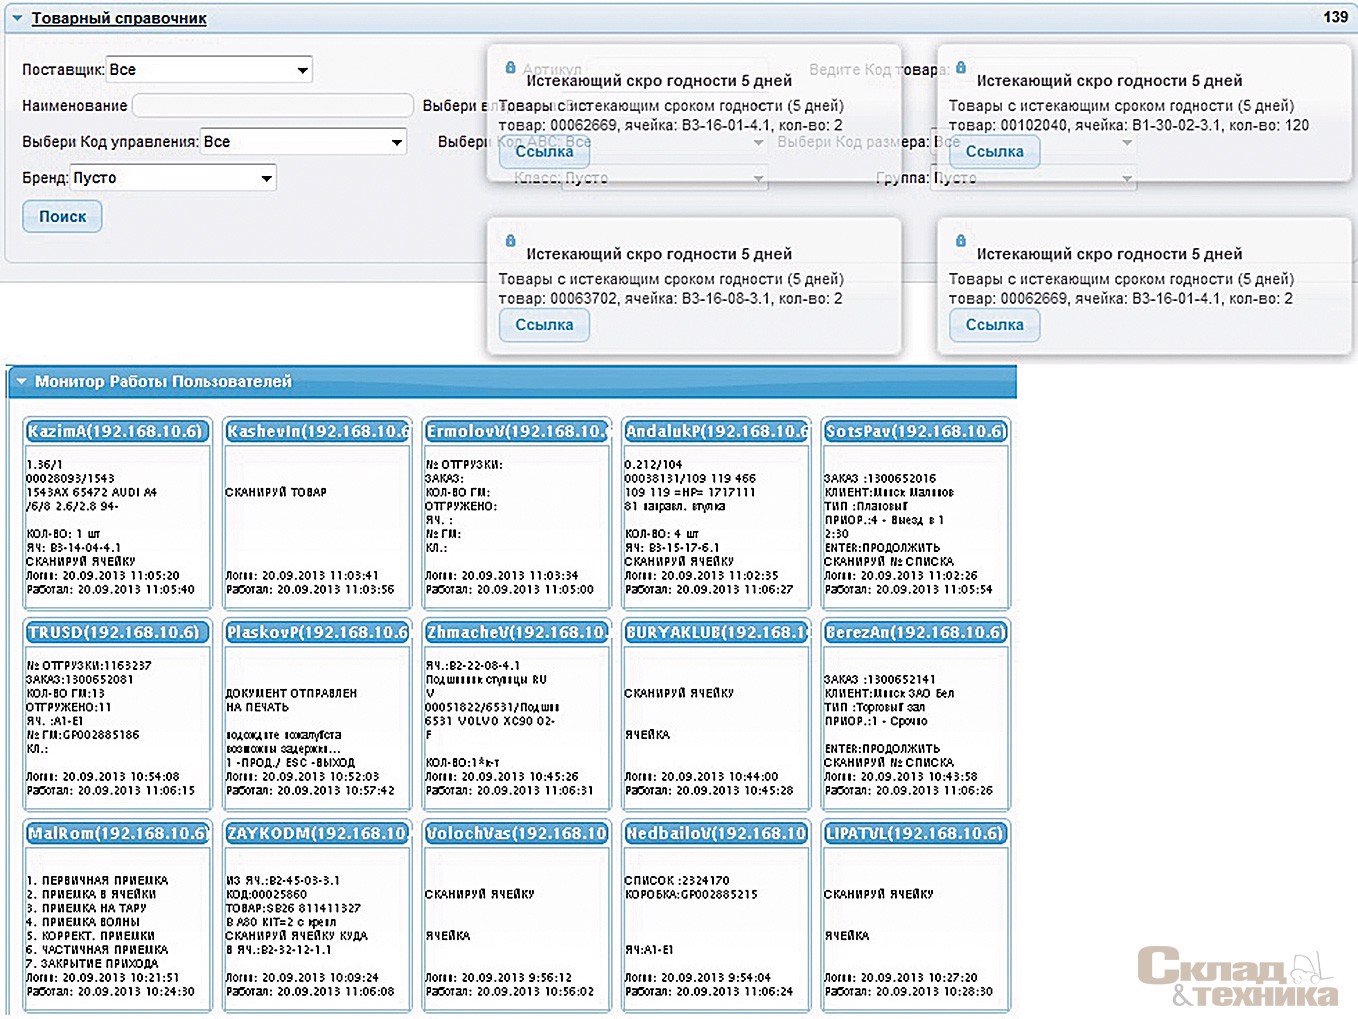Open the Класс dropdown arrow
1358x1019 pixels.
pos(758,179)
